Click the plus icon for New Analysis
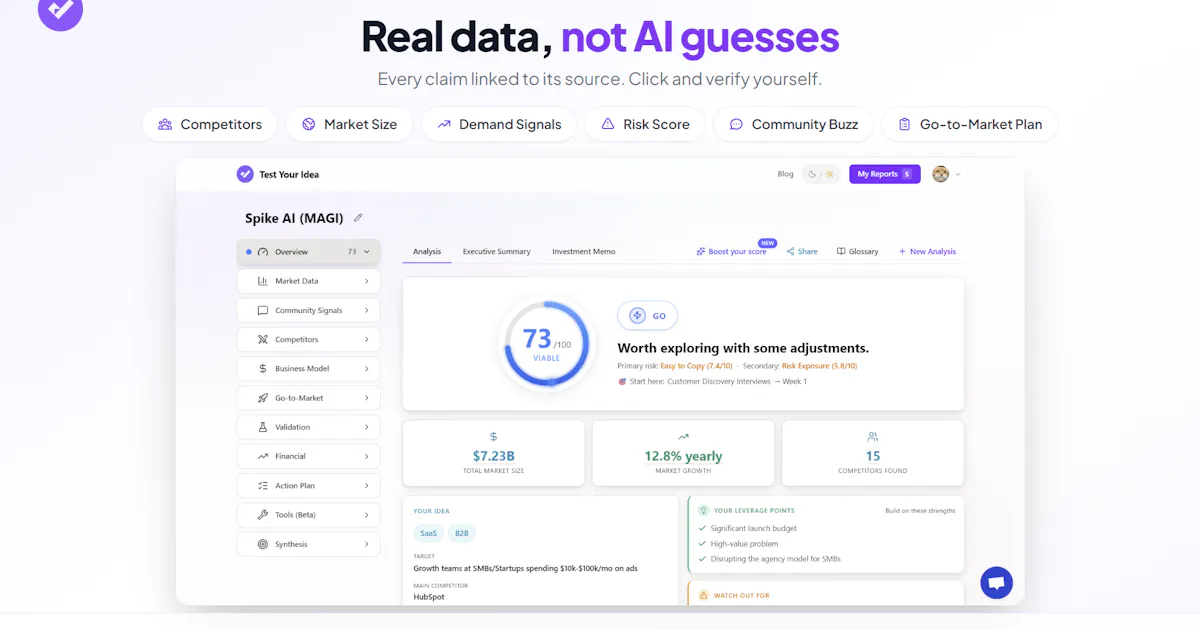This screenshot has width=1200, height=630. [x=902, y=252]
